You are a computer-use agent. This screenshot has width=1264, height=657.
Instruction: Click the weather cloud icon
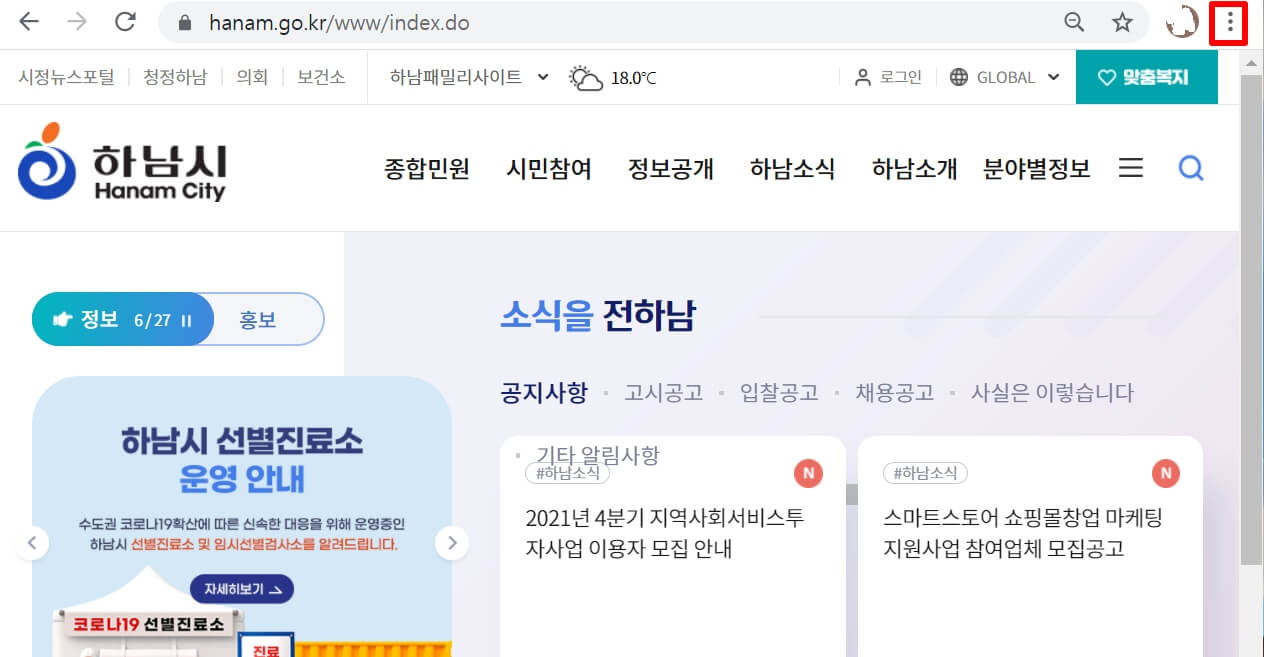586,78
